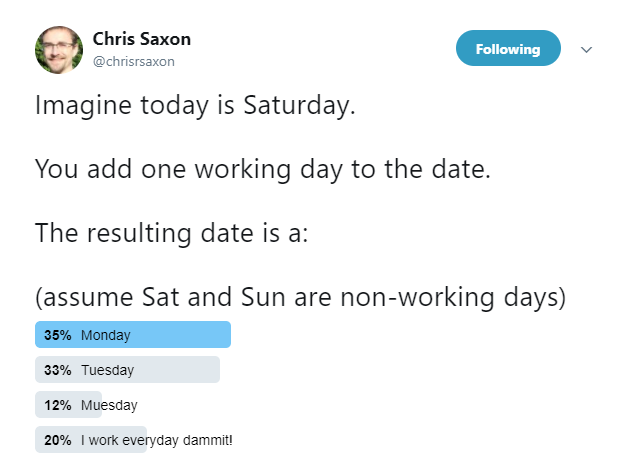
Task: Click the "assume Sat and Sun" note
Action: 300,297
